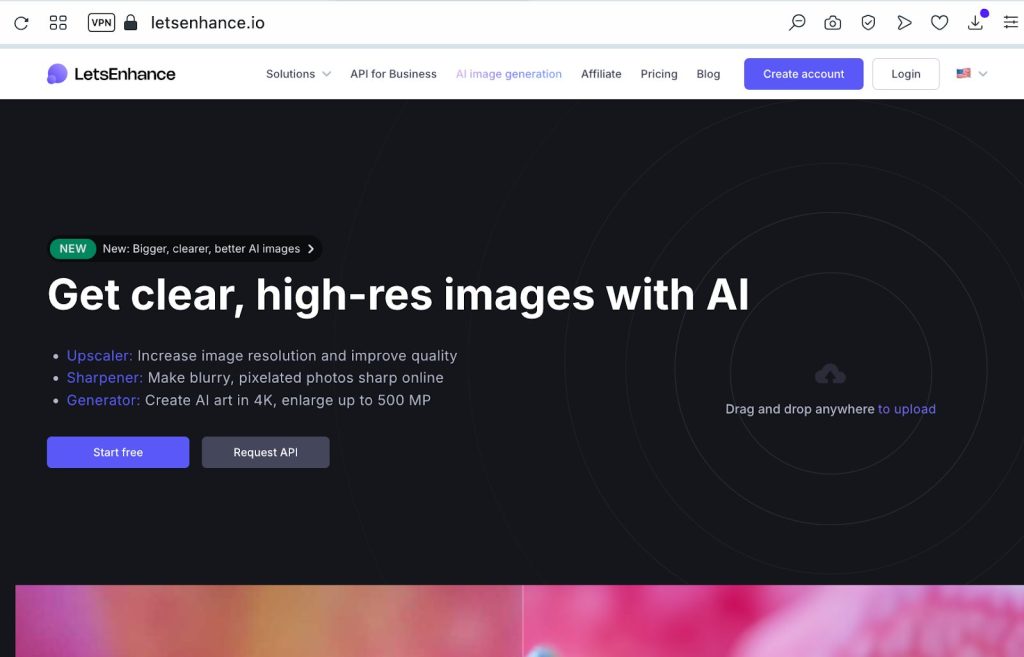Open the 'New: Bigger, clearer, better AI images' banner

pyautogui.click(x=185, y=249)
